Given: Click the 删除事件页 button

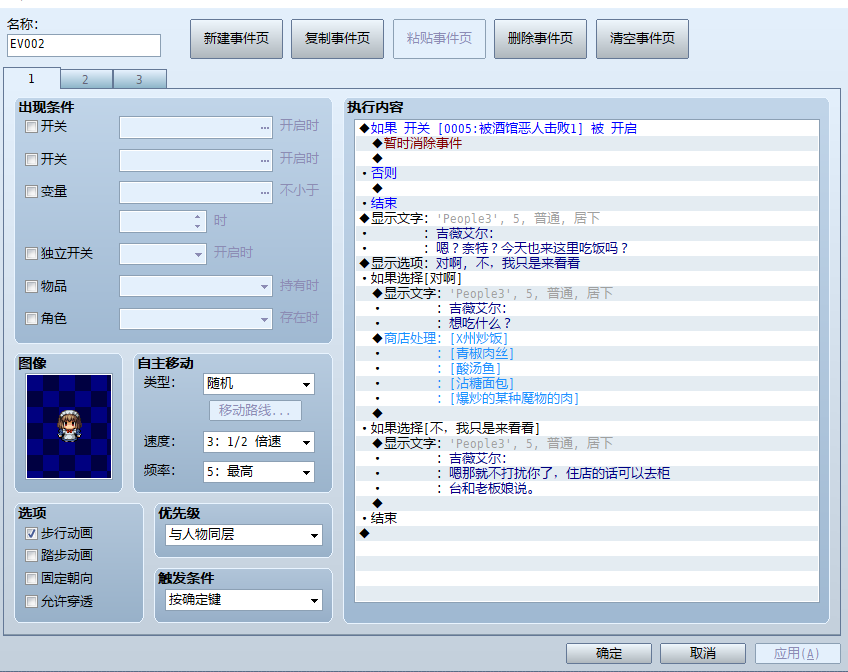Looking at the screenshot, I should click(x=540, y=38).
